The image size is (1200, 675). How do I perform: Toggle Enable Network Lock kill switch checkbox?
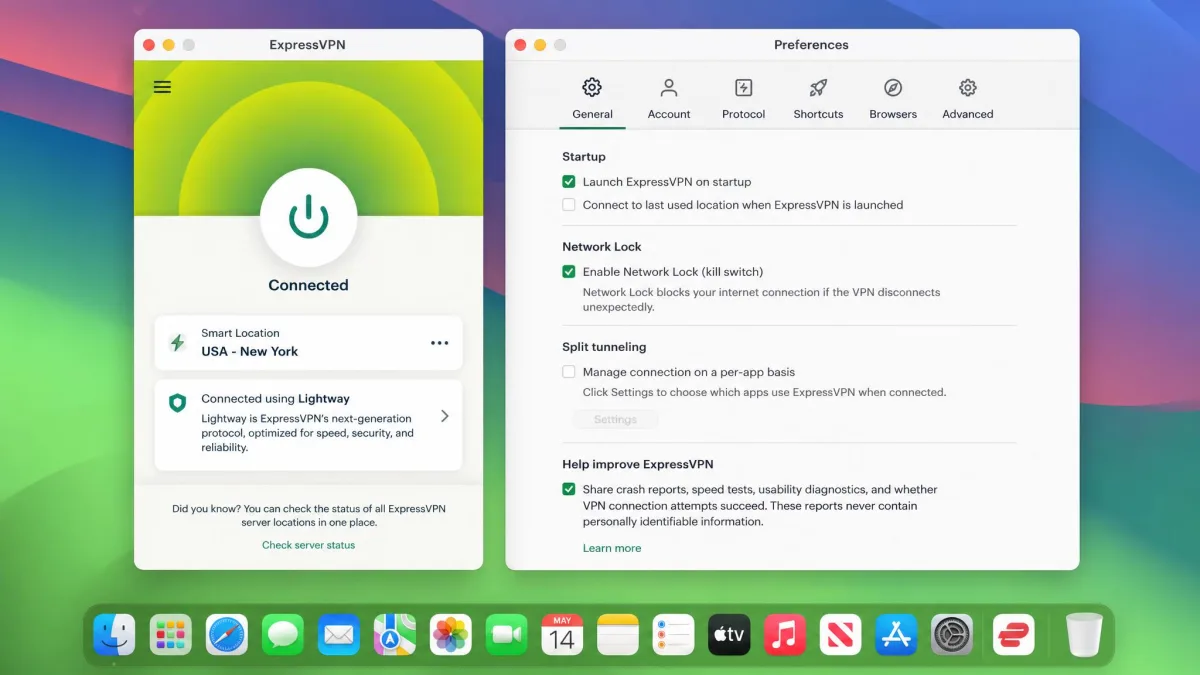pos(569,272)
